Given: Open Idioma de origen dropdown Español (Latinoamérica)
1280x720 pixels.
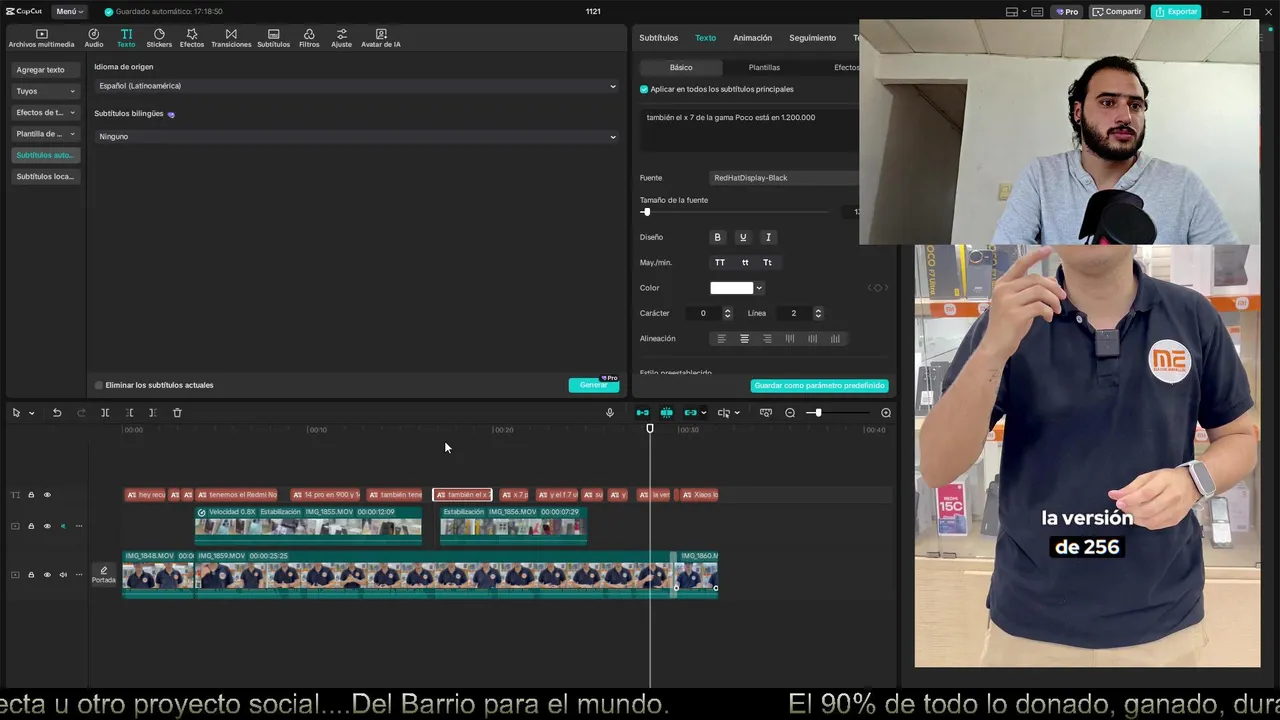Looking at the screenshot, I should coord(356,86).
